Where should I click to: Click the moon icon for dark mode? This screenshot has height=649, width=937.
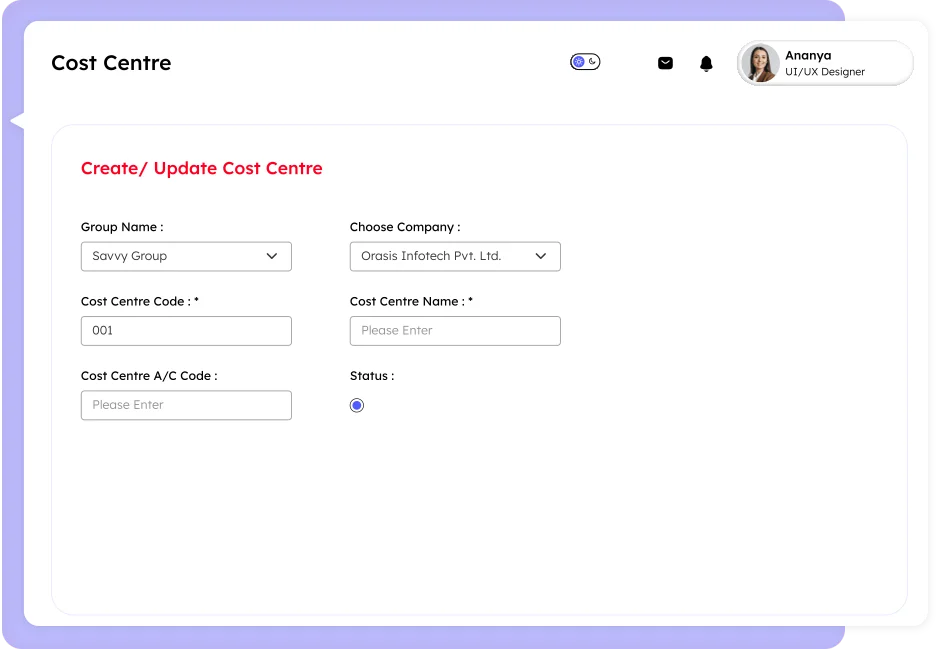[592, 62]
